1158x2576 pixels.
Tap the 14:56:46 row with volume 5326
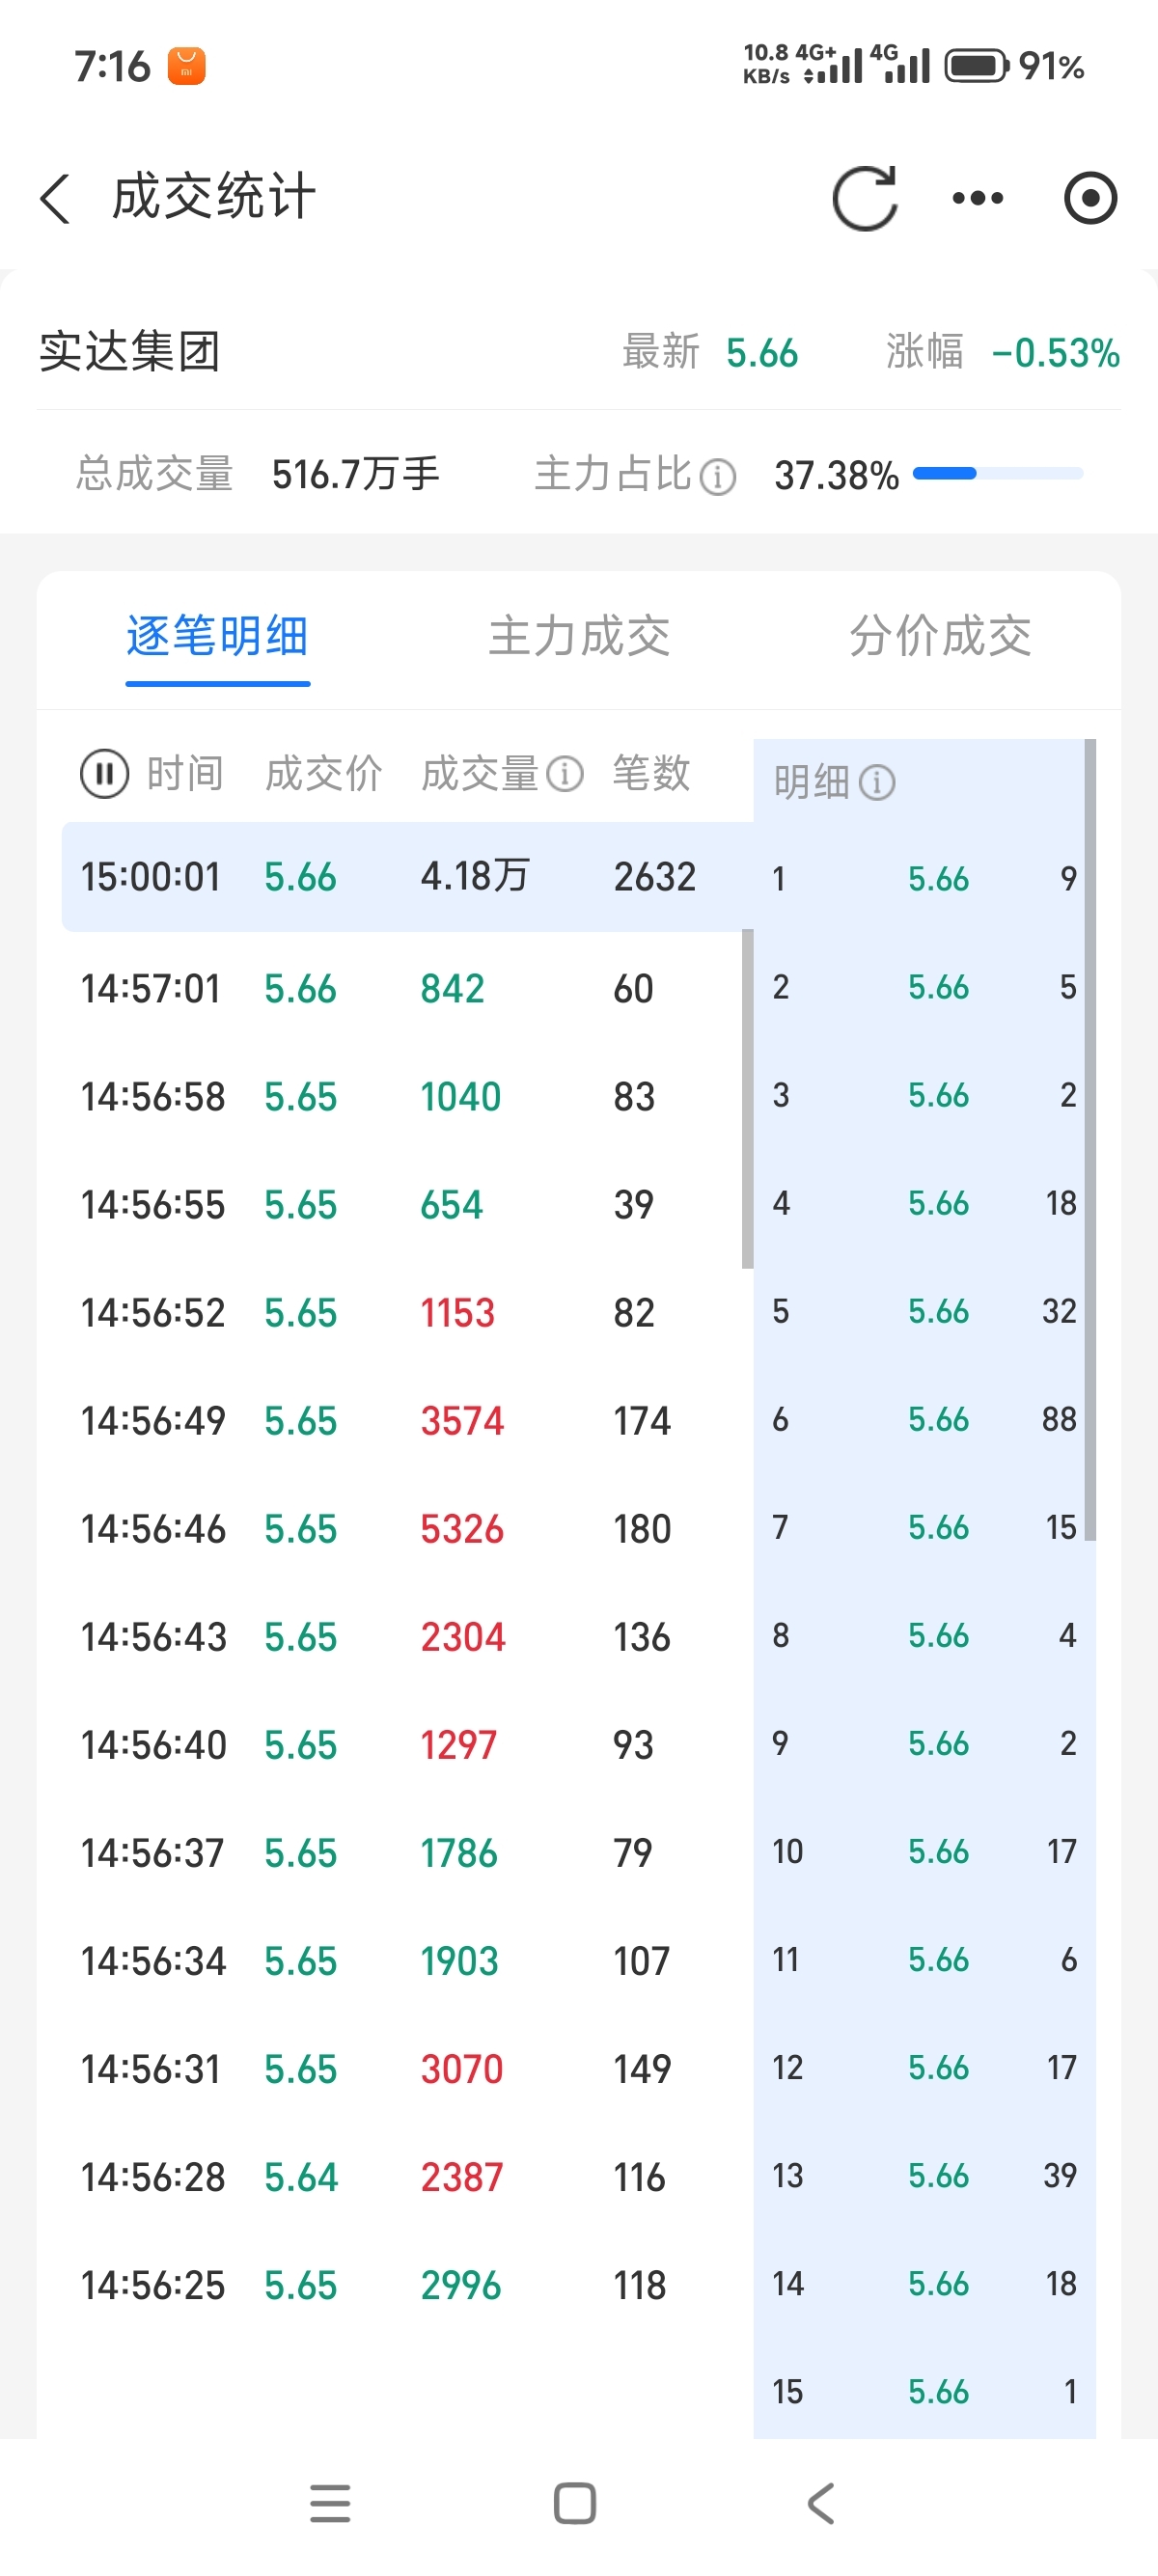[x=400, y=1529]
